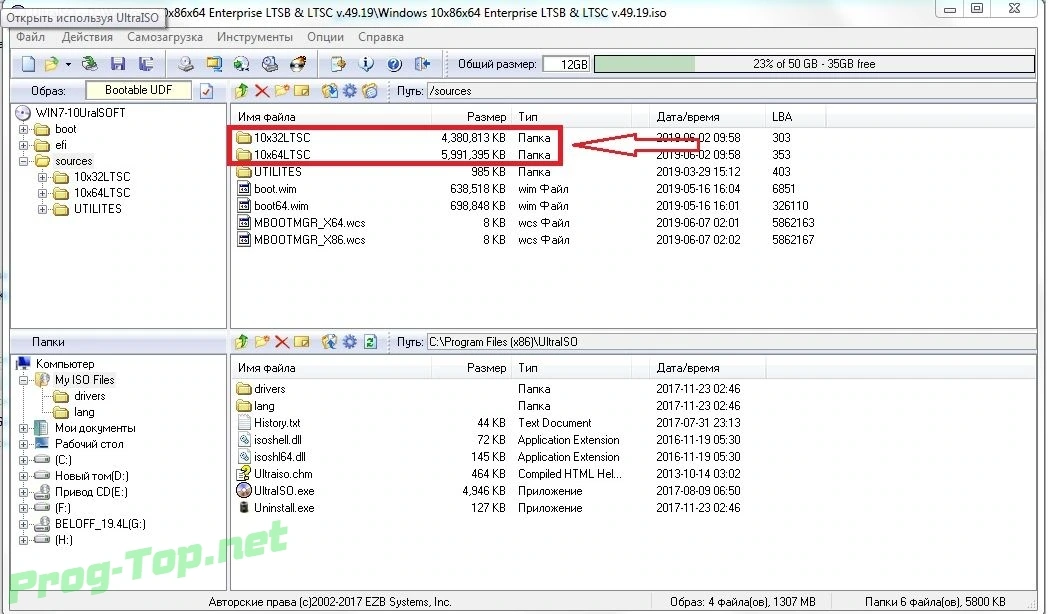Create new folder in image pane toolbar
Screen dimensions: 1049x614
click(282, 91)
